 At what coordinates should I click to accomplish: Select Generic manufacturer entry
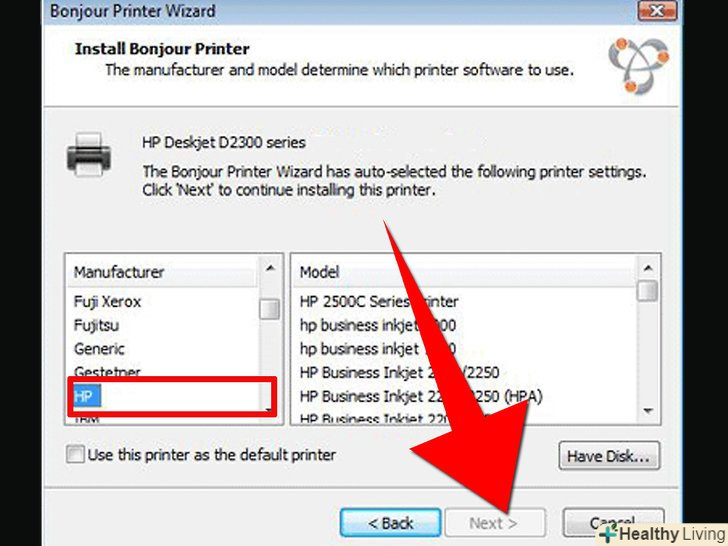(99, 349)
